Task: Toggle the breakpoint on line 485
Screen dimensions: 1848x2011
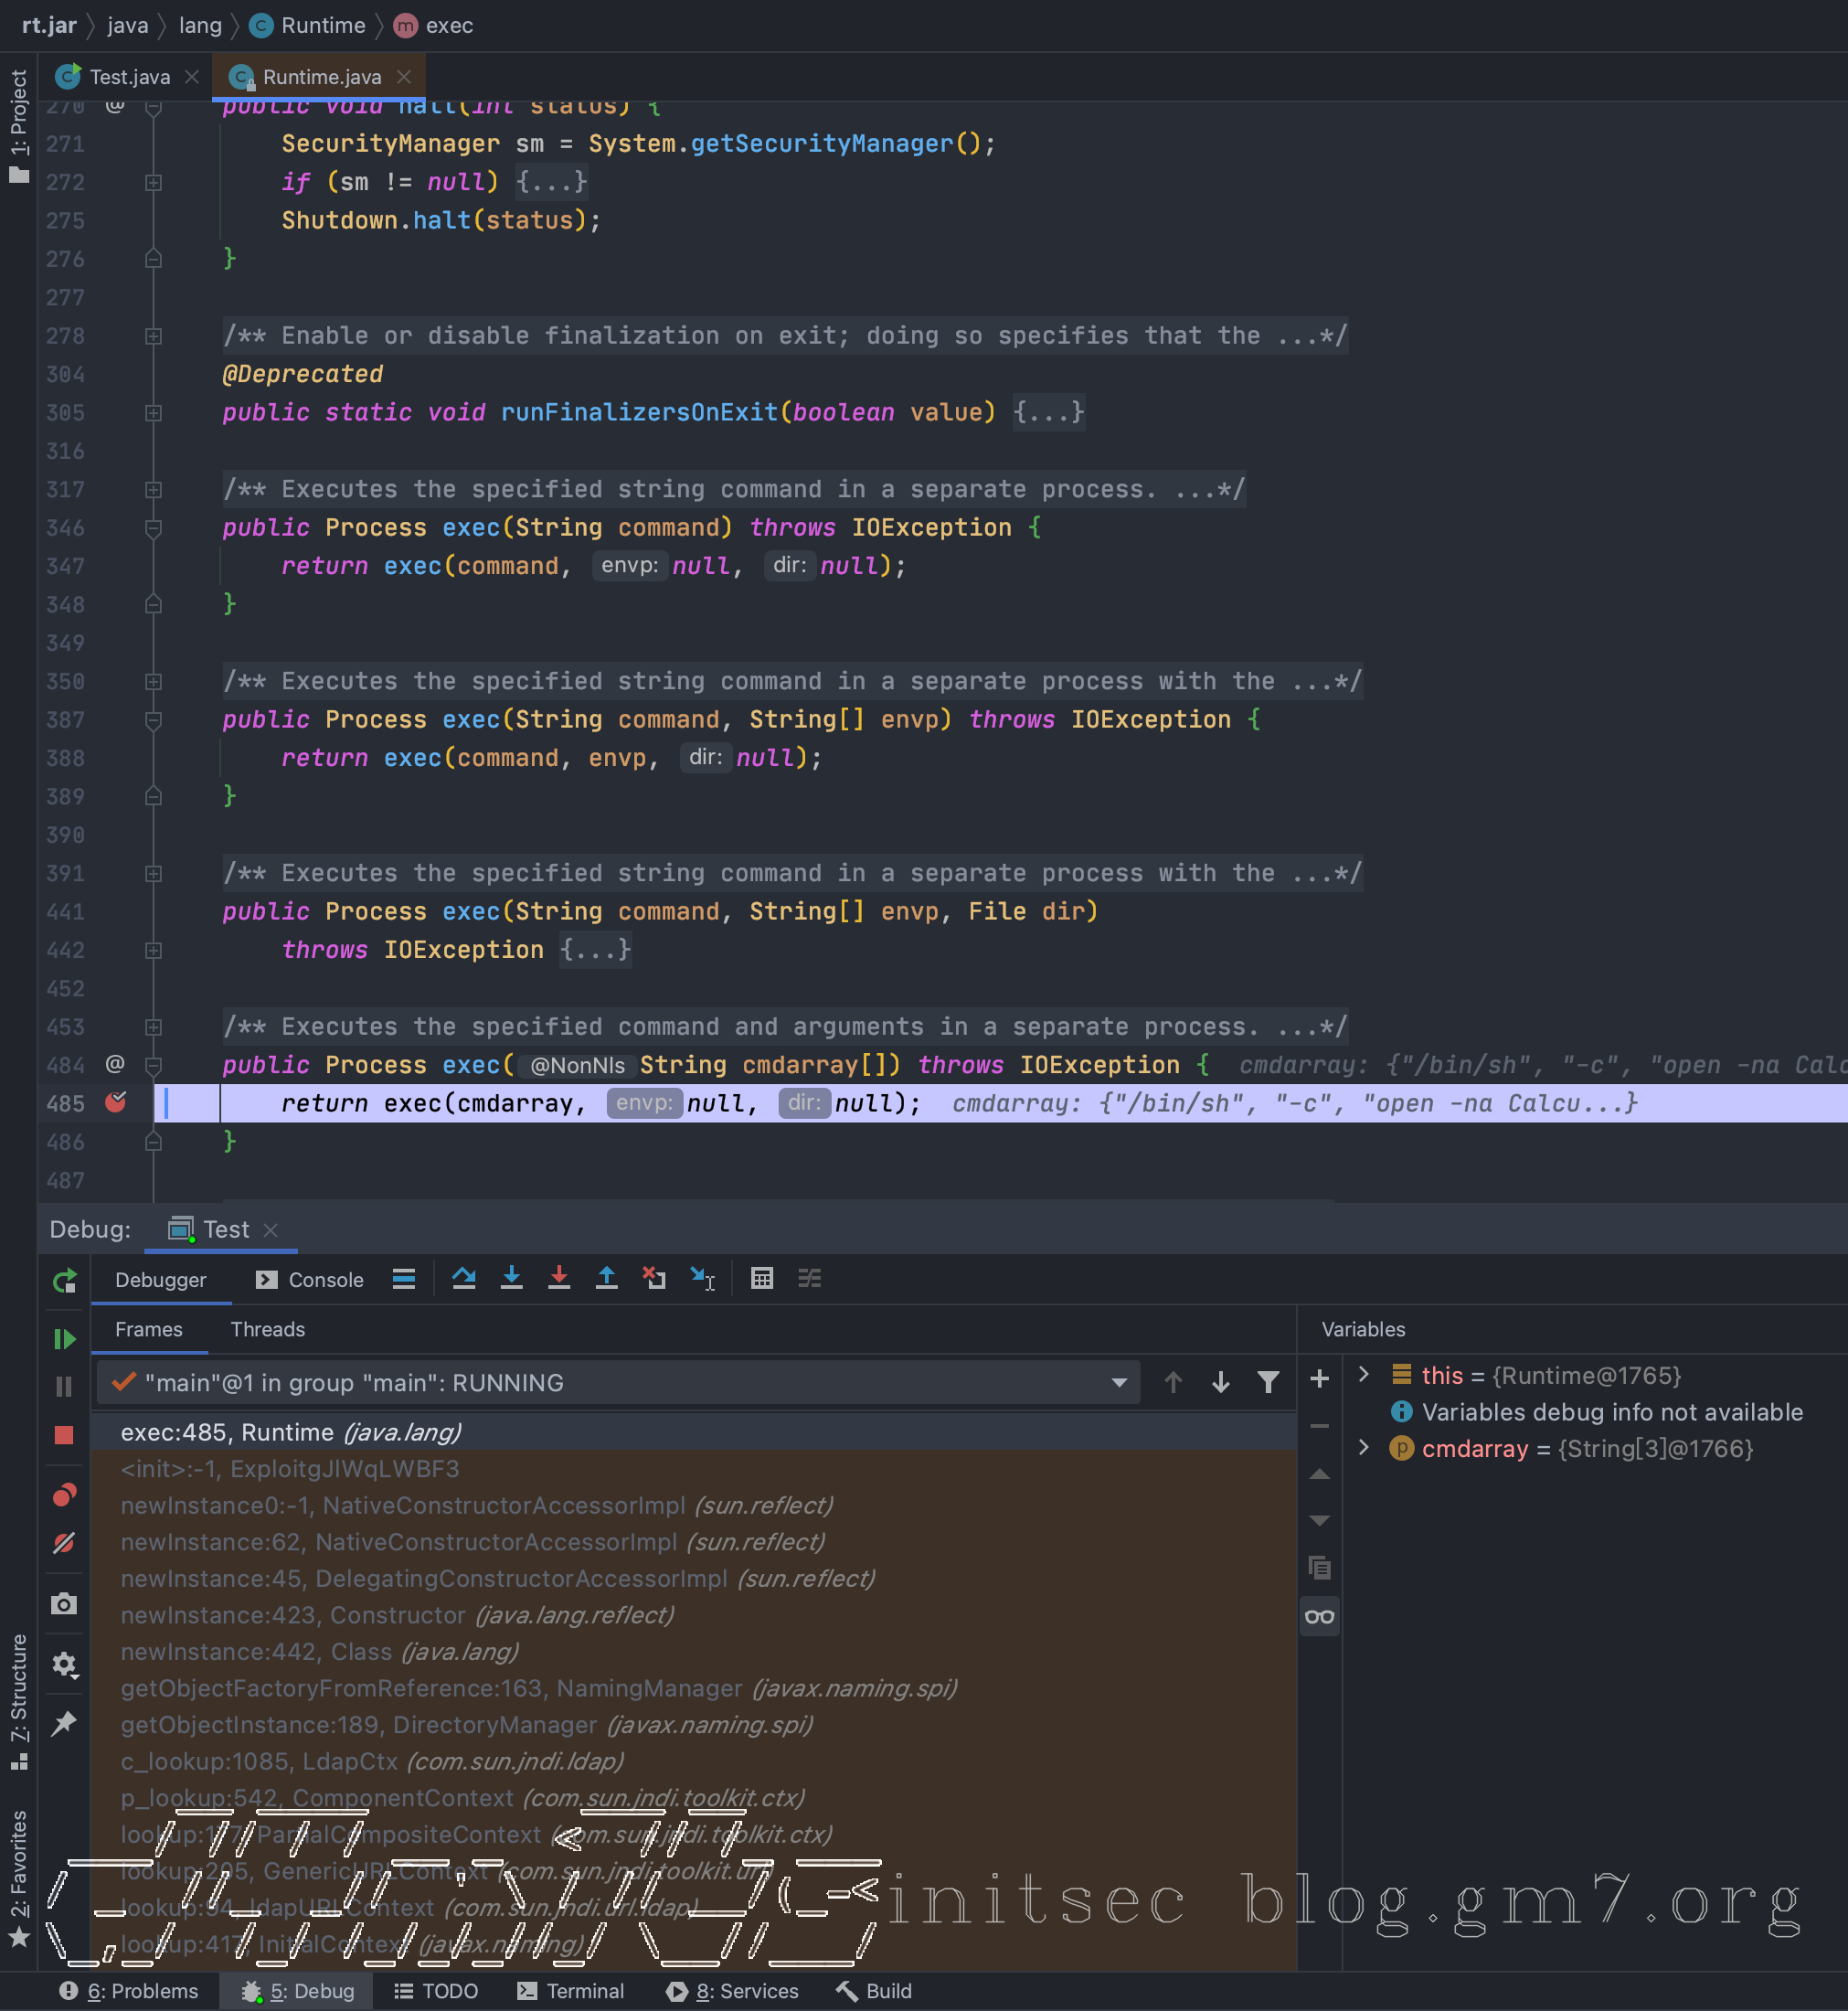Action: click(x=116, y=1103)
